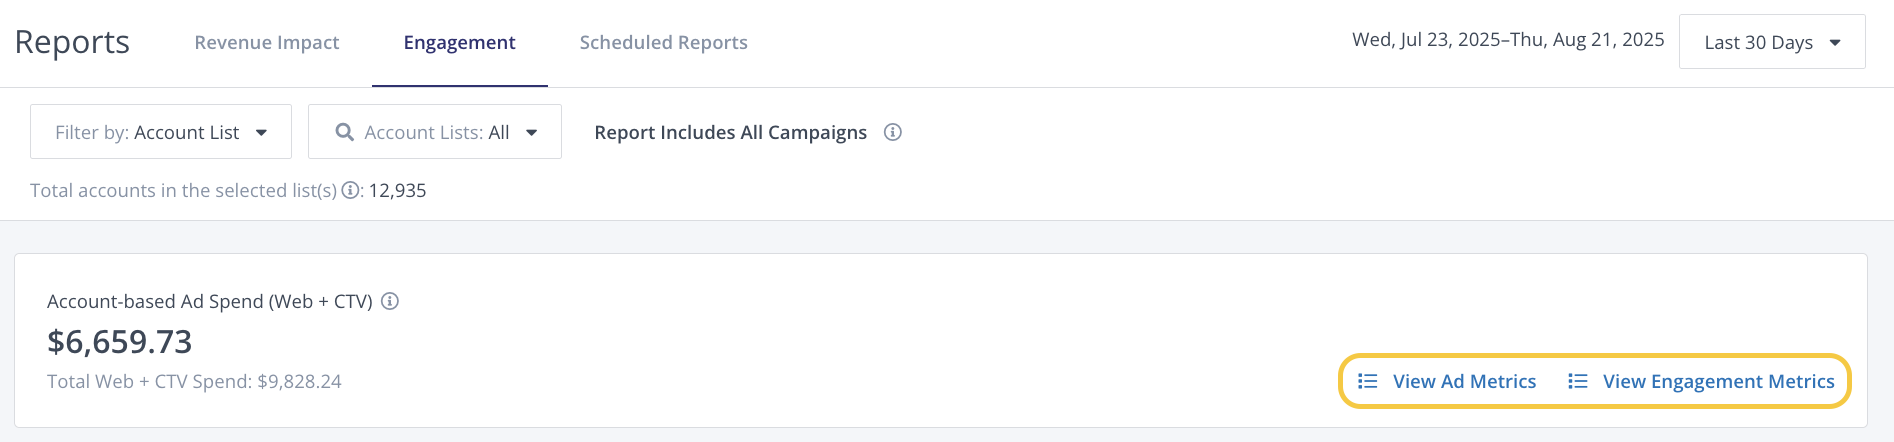Open the View Engagement Metrics link
This screenshot has height=442, width=1894.
click(x=1718, y=381)
